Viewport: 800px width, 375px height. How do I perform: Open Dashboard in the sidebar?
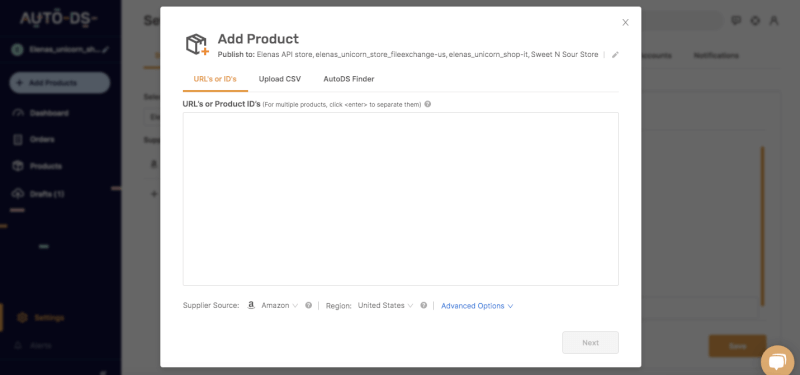coord(49,113)
